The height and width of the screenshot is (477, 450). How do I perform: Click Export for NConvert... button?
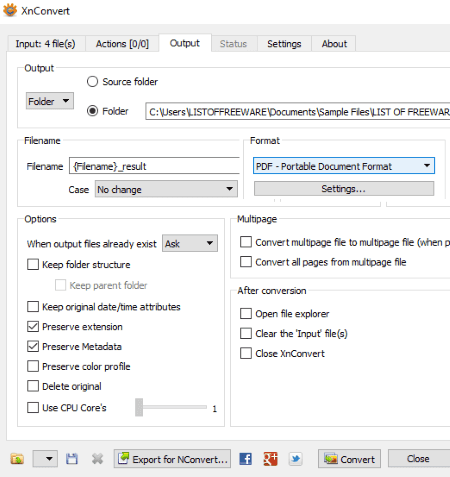(172, 459)
